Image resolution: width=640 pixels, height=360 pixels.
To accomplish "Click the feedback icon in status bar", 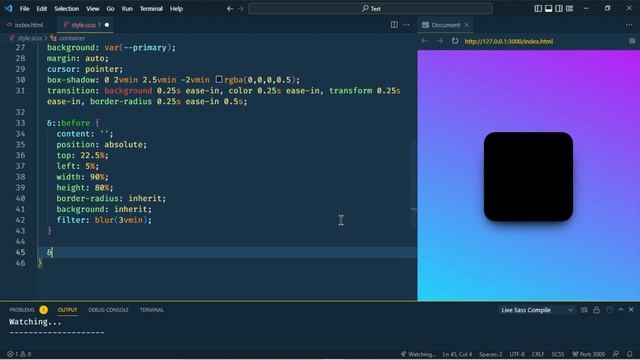I will tap(616, 354).
